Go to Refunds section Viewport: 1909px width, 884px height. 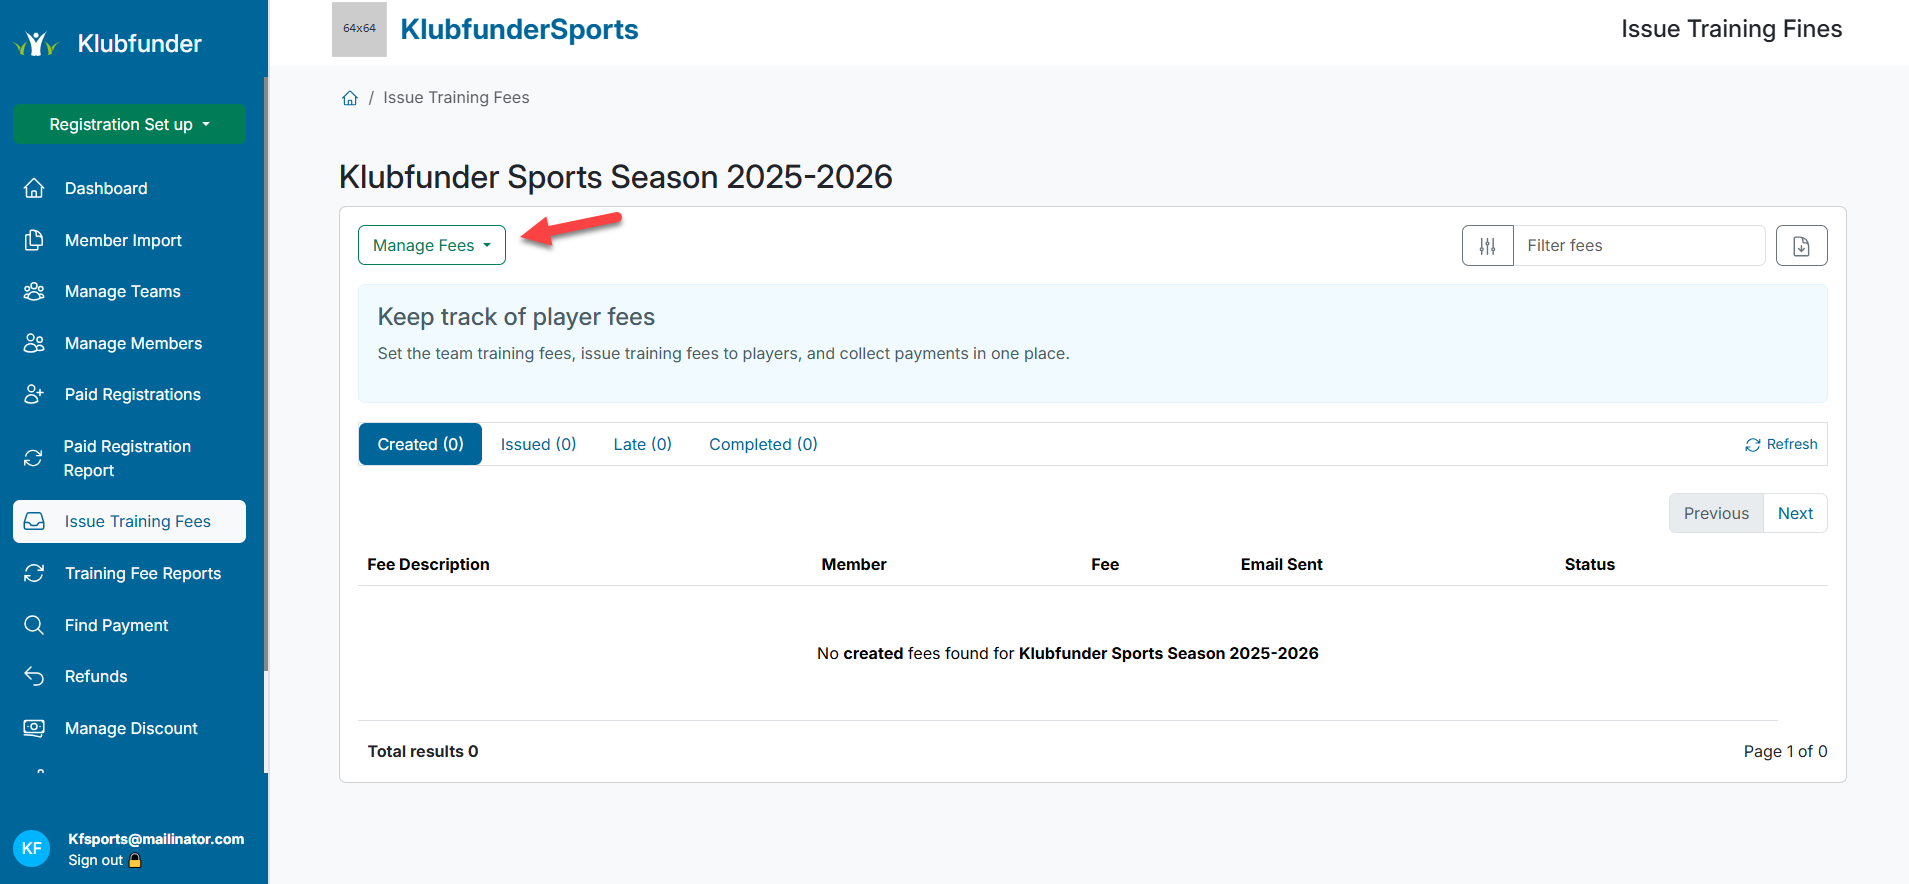[x=96, y=677]
